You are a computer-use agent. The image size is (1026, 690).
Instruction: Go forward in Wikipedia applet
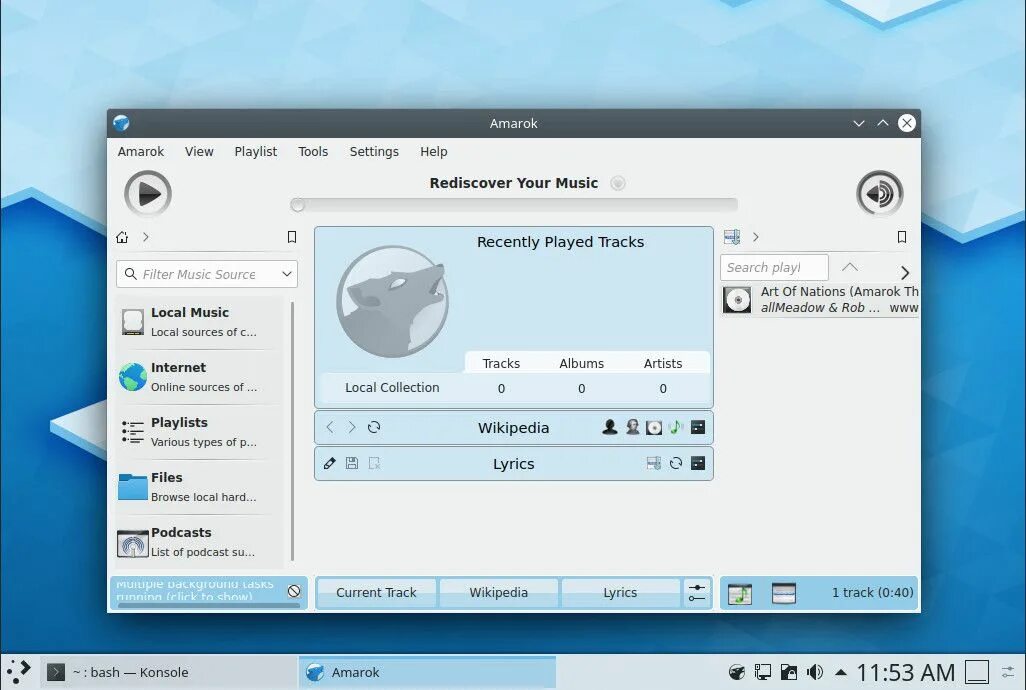(x=351, y=427)
